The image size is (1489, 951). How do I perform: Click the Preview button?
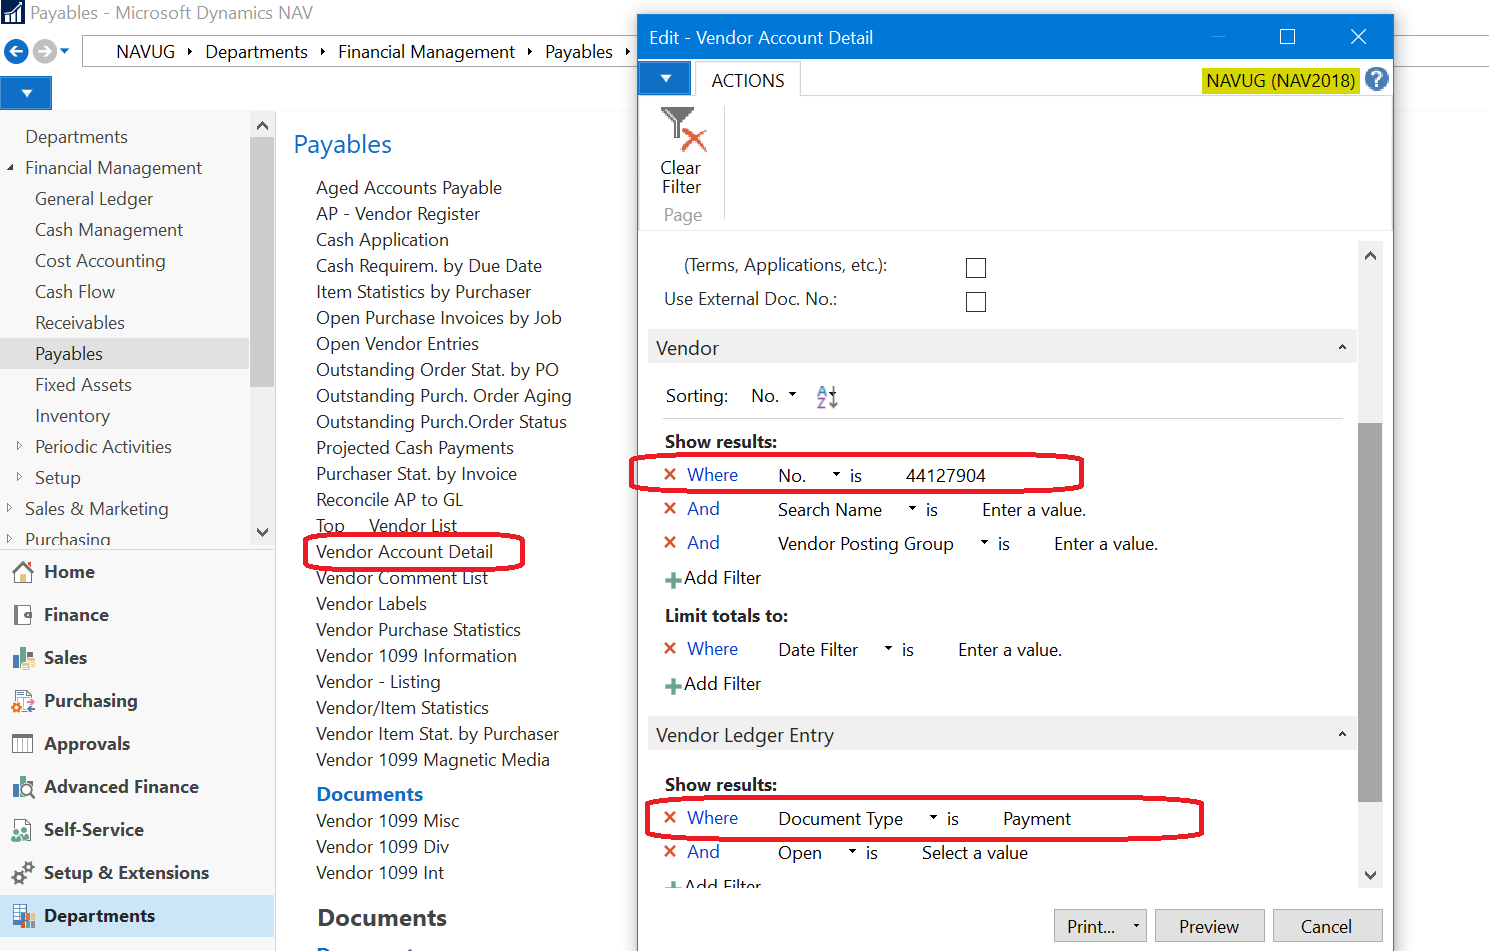pyautogui.click(x=1209, y=926)
